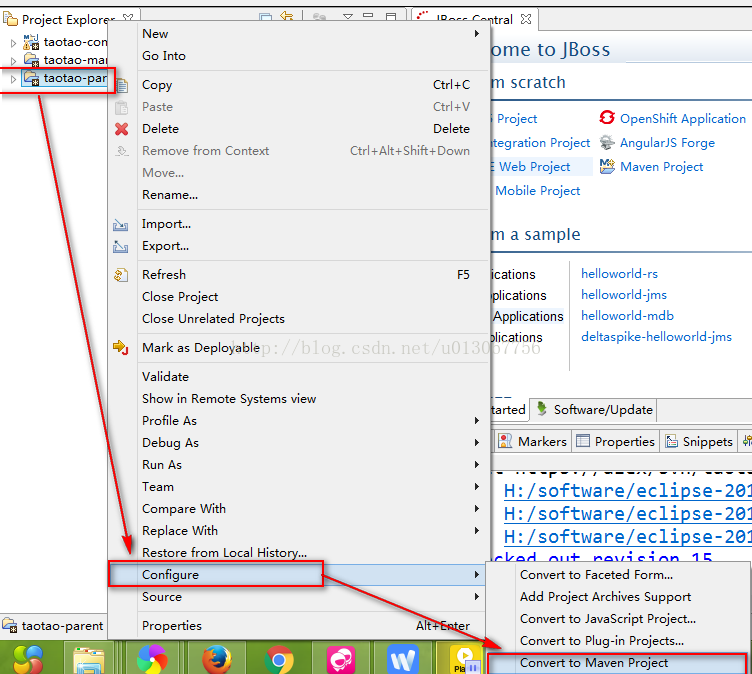752x674 pixels.
Task: Click the Delete red X icon
Action: pos(121,129)
